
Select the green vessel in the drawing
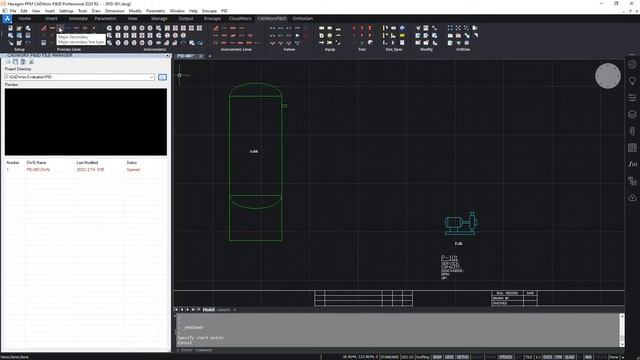click(256, 162)
